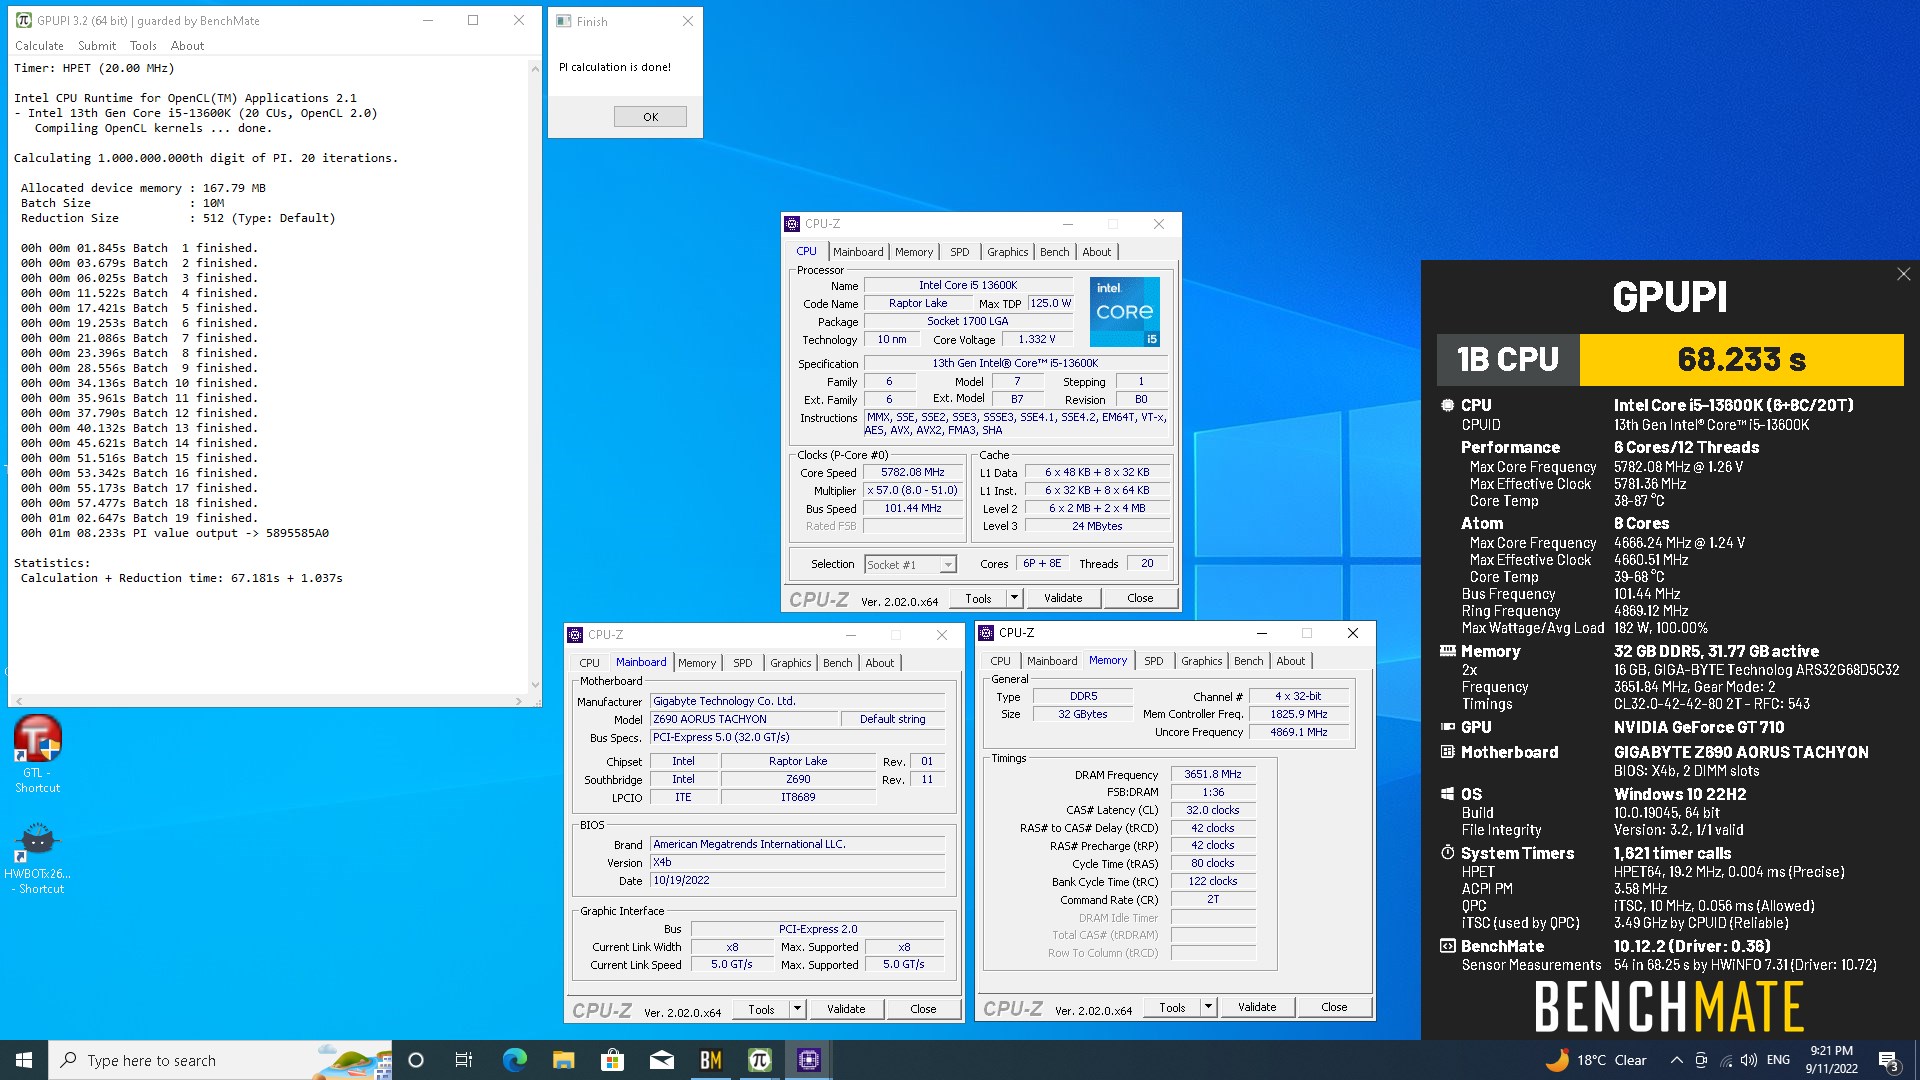The height and width of the screenshot is (1080, 1920).
Task: Click the GPUPI pi icon in title bar
Action: tap(23, 20)
